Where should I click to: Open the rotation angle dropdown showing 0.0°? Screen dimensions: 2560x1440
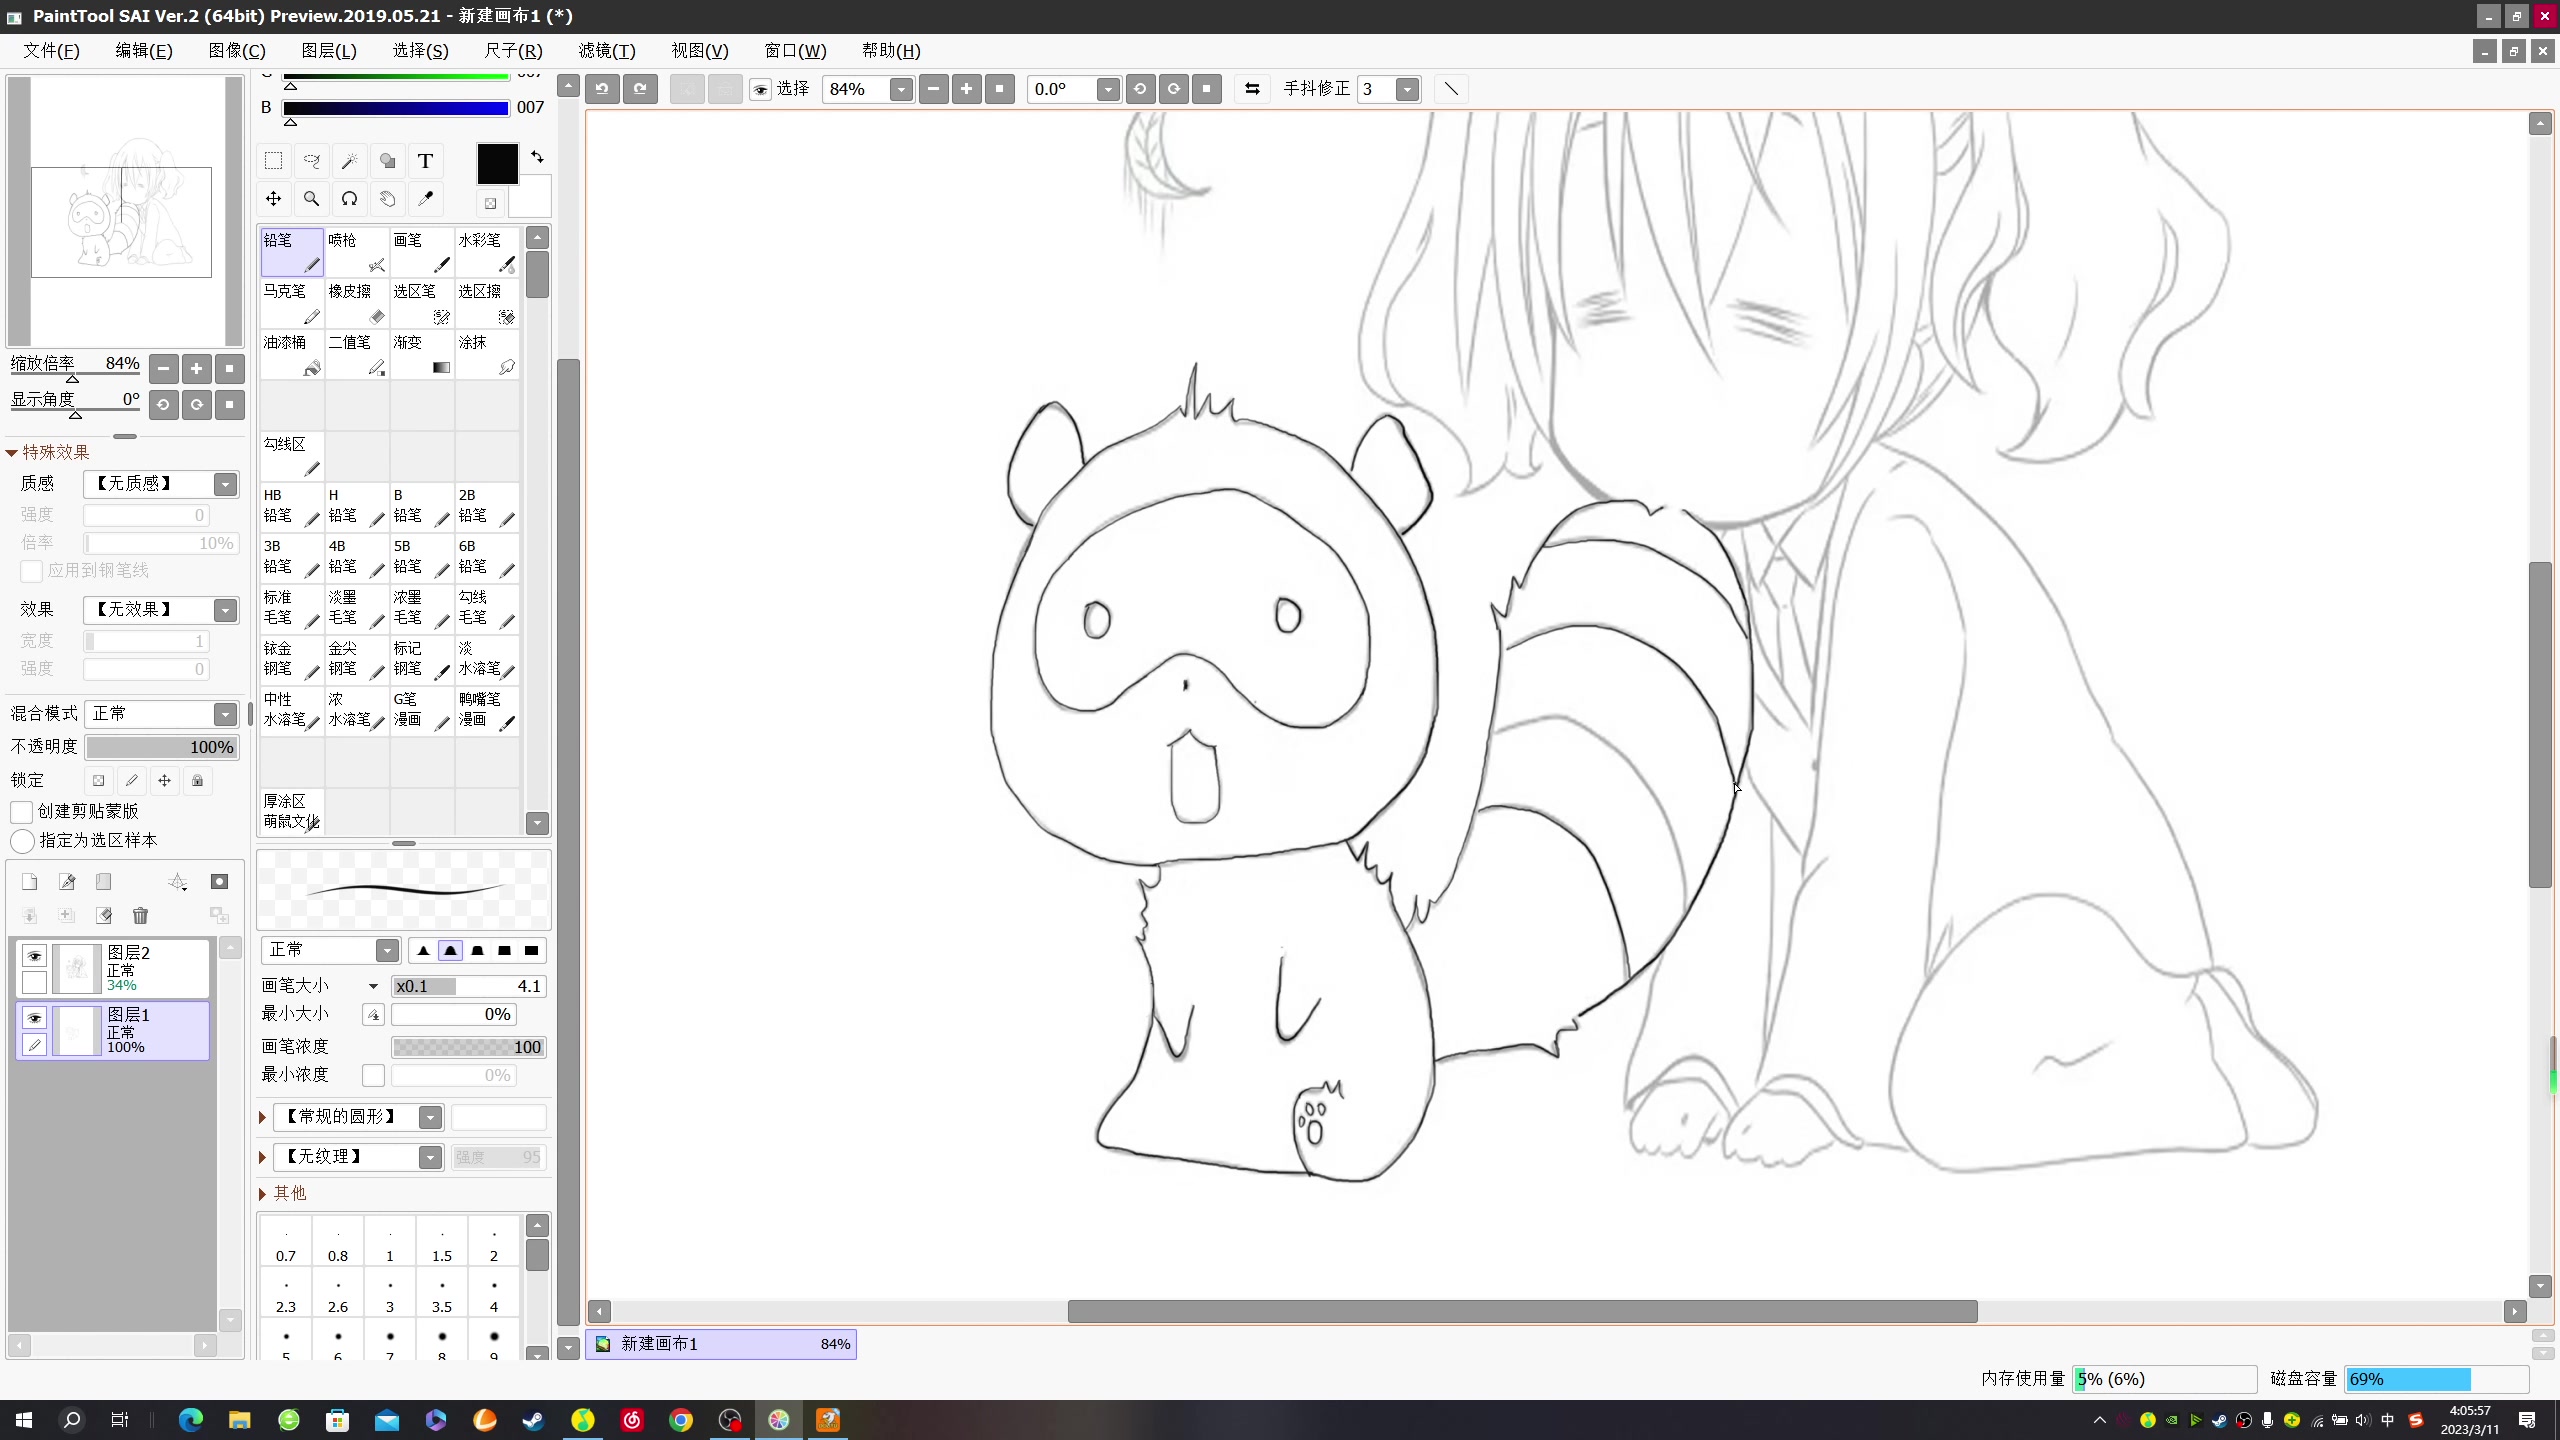[1108, 89]
